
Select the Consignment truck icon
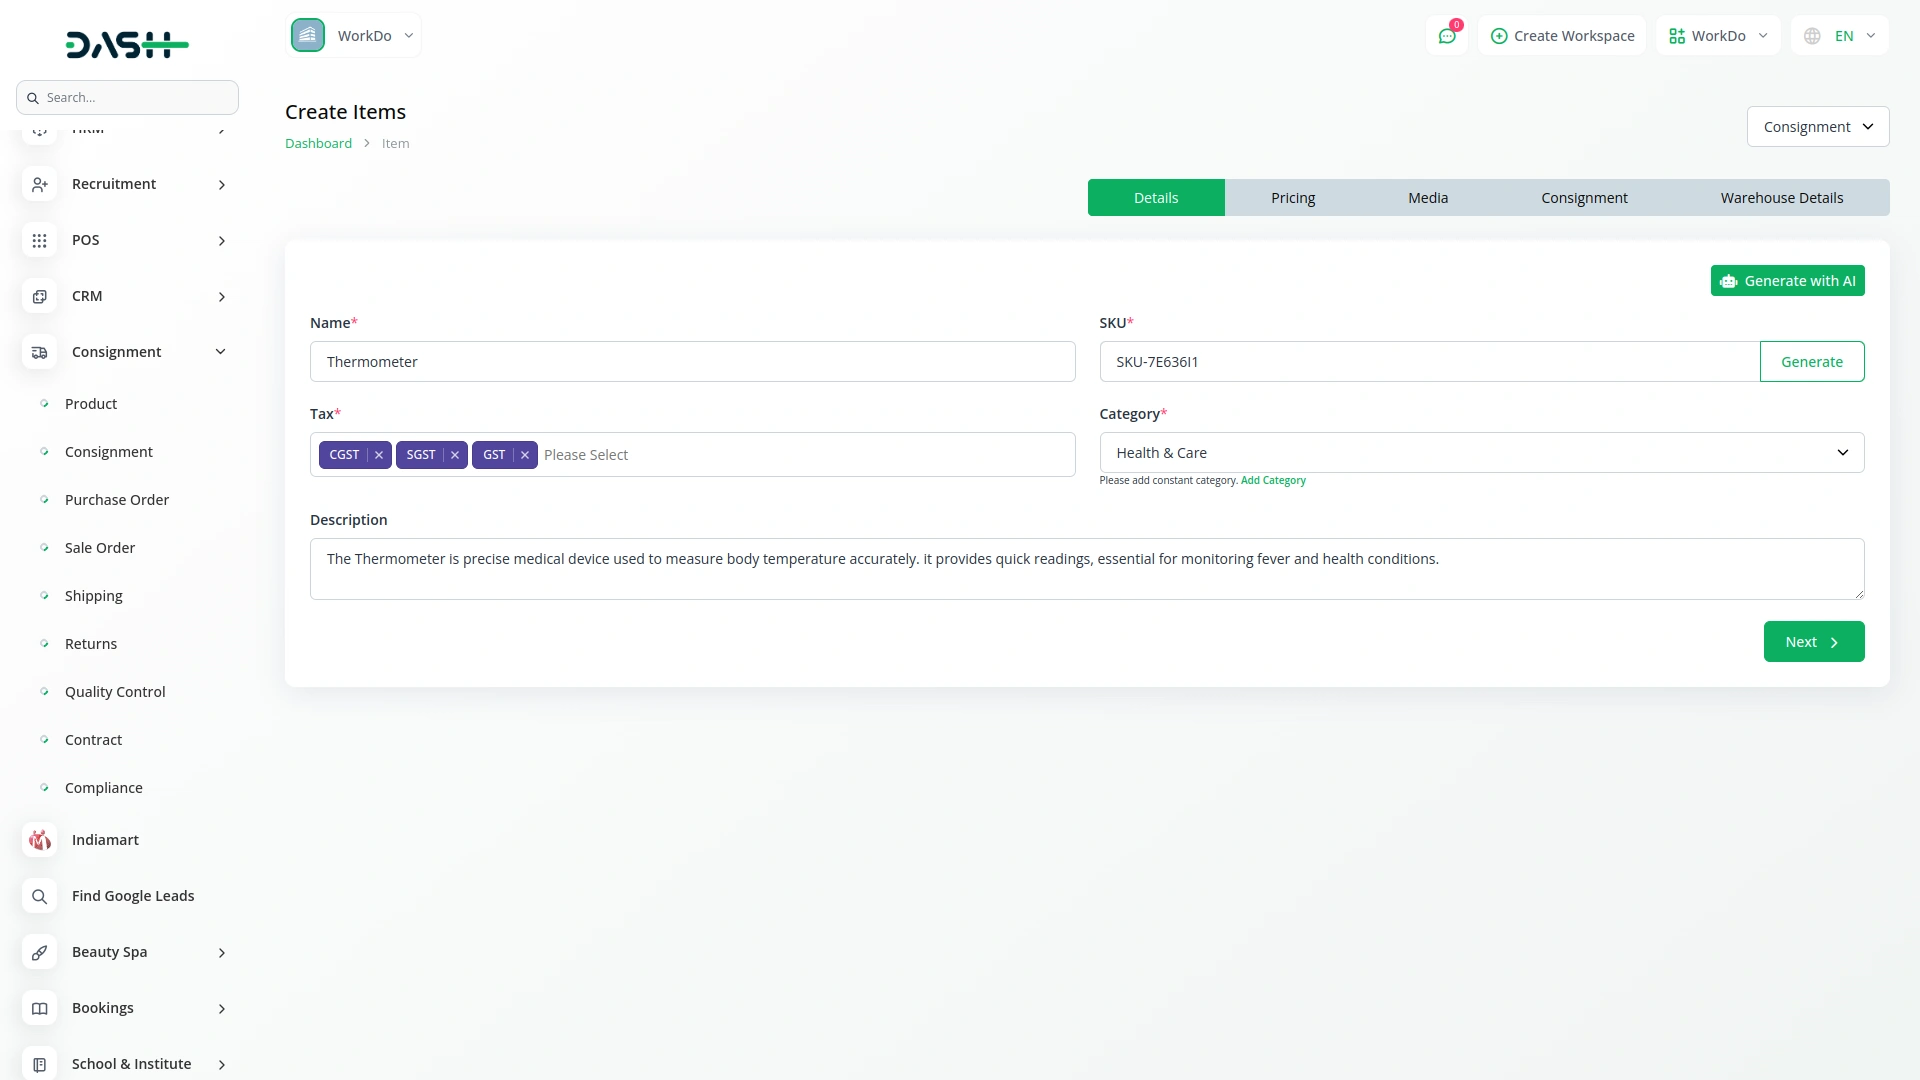coord(39,352)
